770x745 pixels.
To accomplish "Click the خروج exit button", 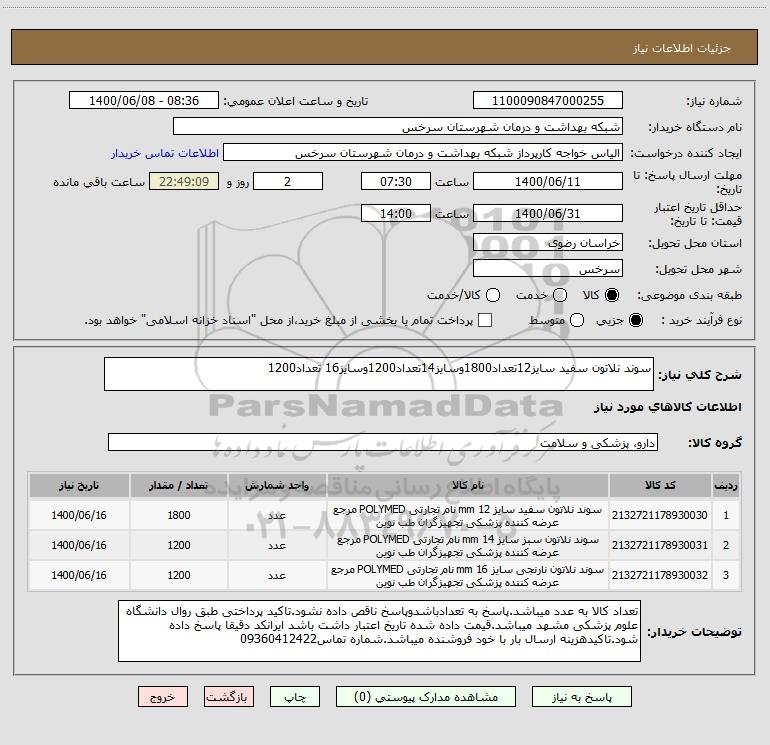I will pyautogui.click(x=163, y=697).
